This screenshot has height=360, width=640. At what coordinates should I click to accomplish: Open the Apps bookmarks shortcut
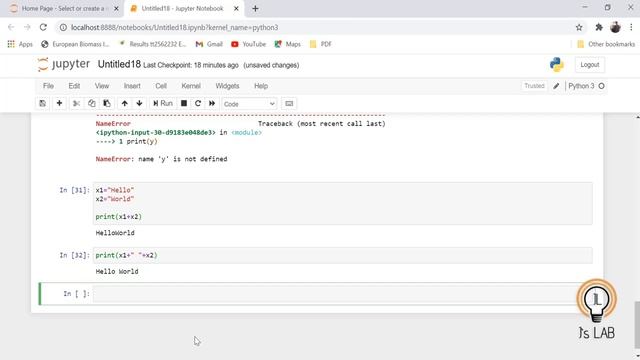tap(20, 44)
